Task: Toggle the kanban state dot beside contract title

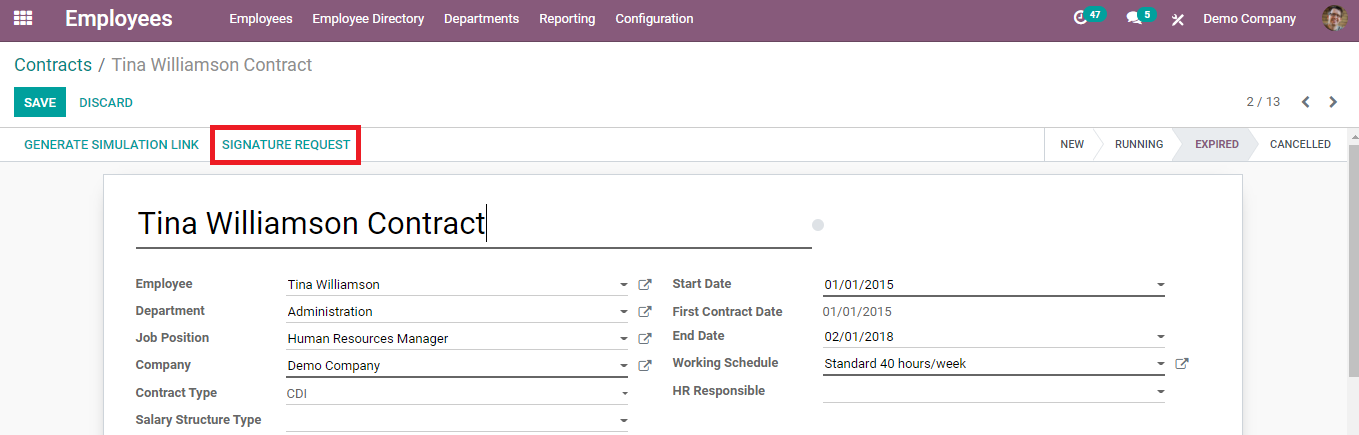Action: (818, 225)
